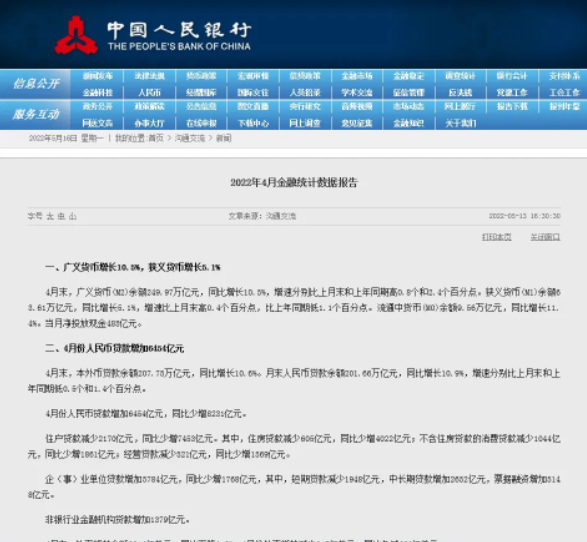Click the 打印本页 print link
The width and height of the screenshot is (587, 542).
496,237
